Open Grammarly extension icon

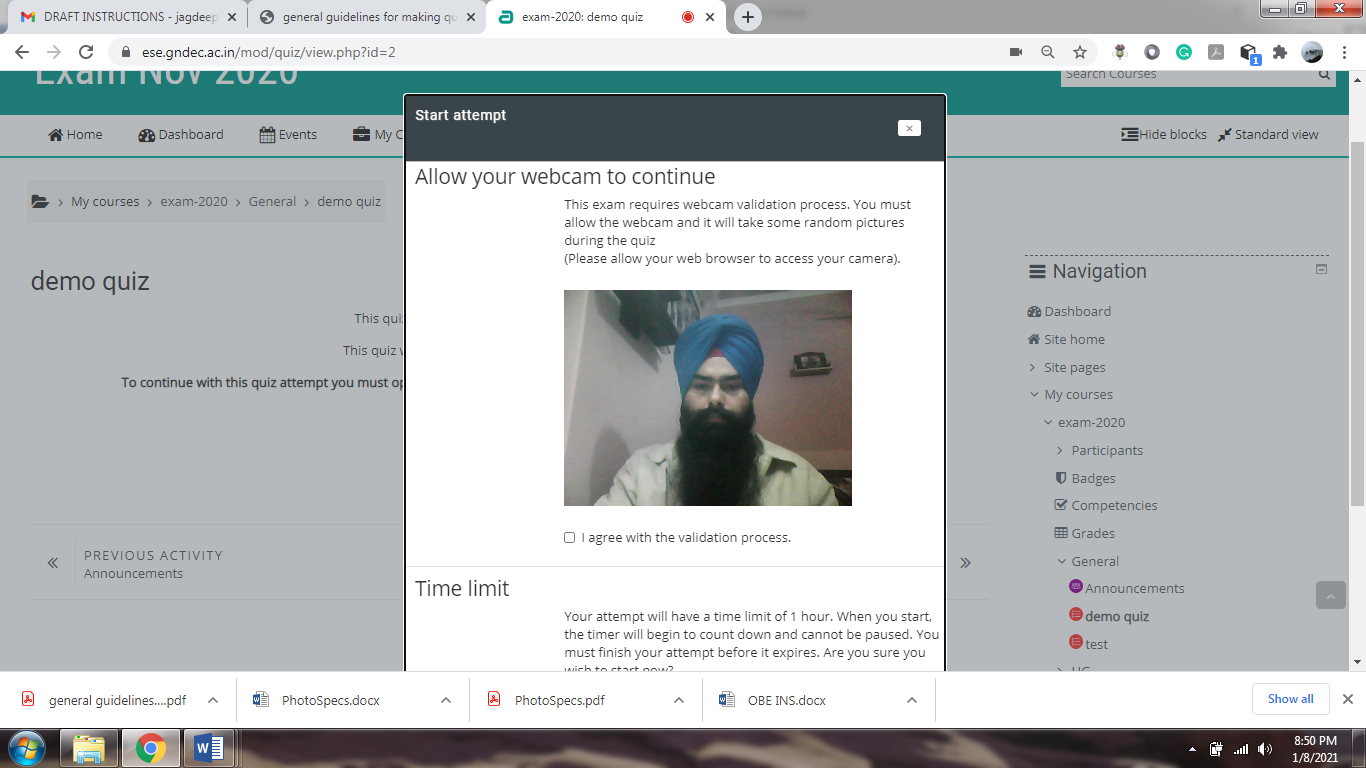pos(1184,52)
